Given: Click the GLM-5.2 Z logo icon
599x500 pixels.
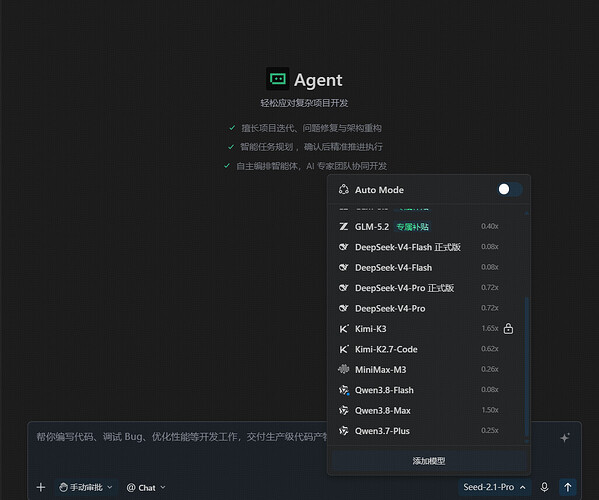Looking at the screenshot, I should coord(343,227).
